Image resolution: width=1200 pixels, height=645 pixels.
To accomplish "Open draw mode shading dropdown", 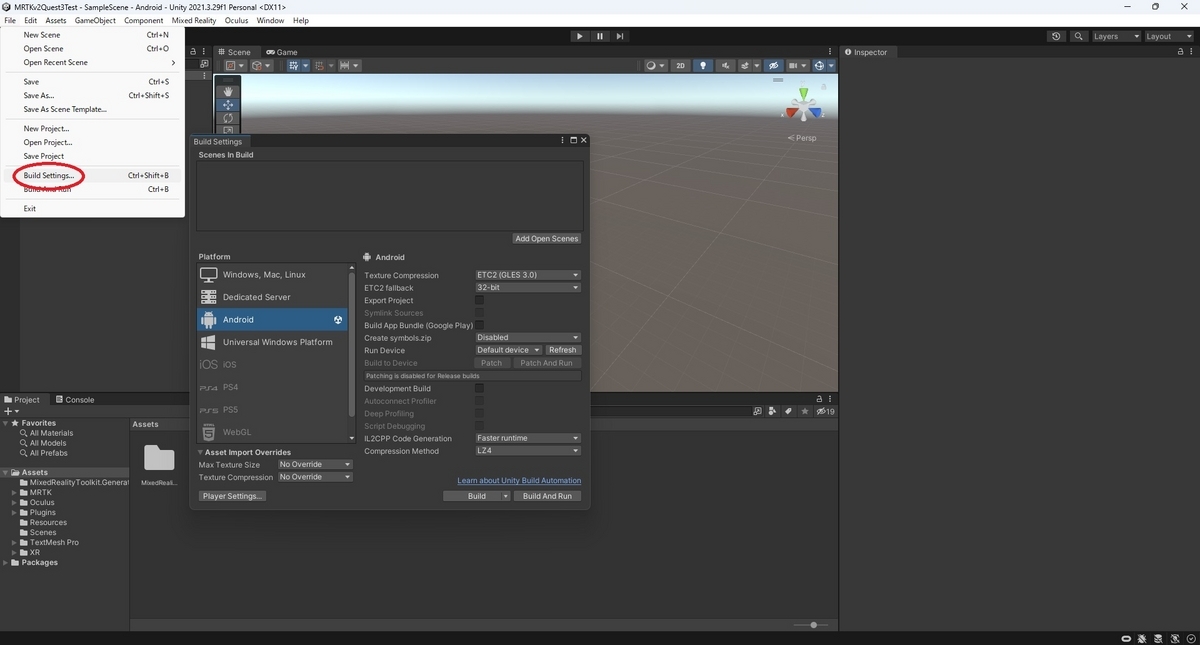I will click(655, 66).
